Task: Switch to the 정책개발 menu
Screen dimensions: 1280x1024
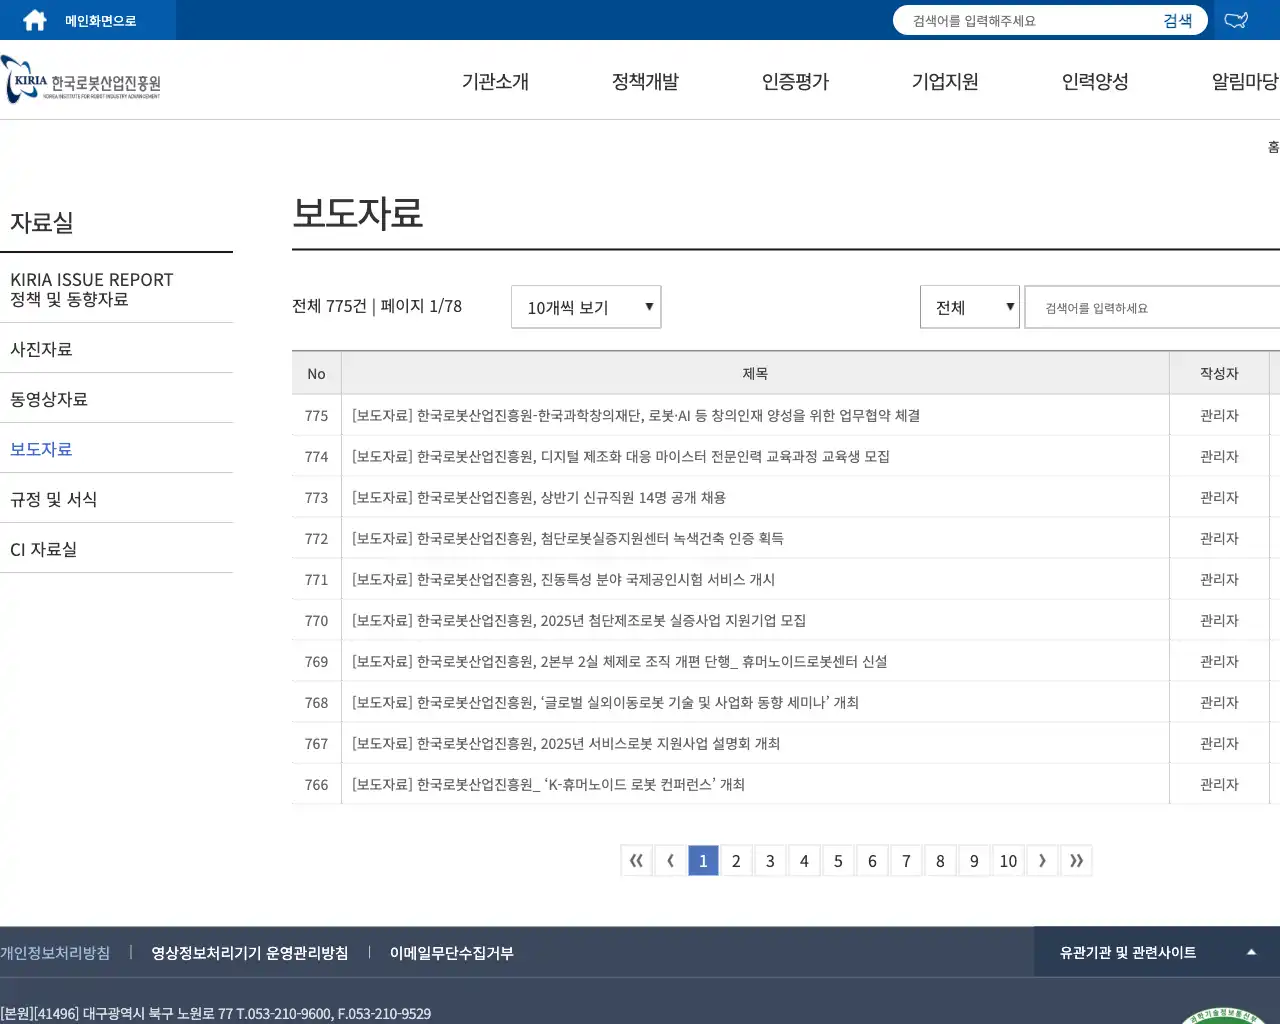Action: [x=645, y=82]
